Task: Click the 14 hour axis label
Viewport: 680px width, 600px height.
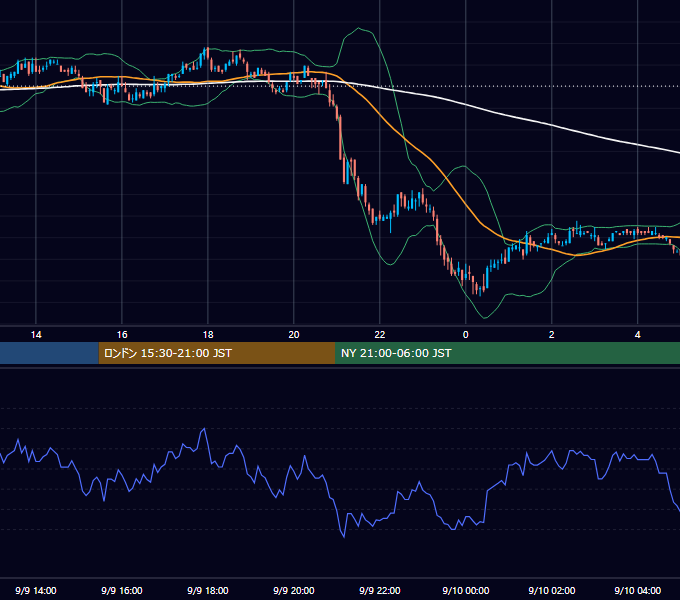Action: coord(36,335)
